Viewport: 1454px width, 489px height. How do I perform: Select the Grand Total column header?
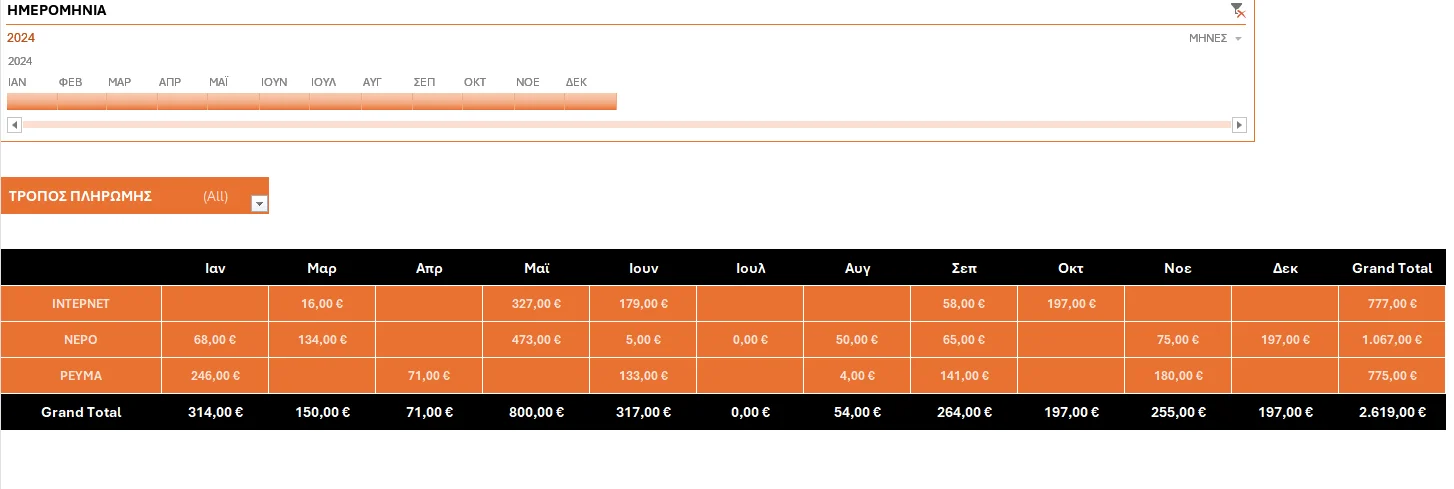click(x=1392, y=268)
